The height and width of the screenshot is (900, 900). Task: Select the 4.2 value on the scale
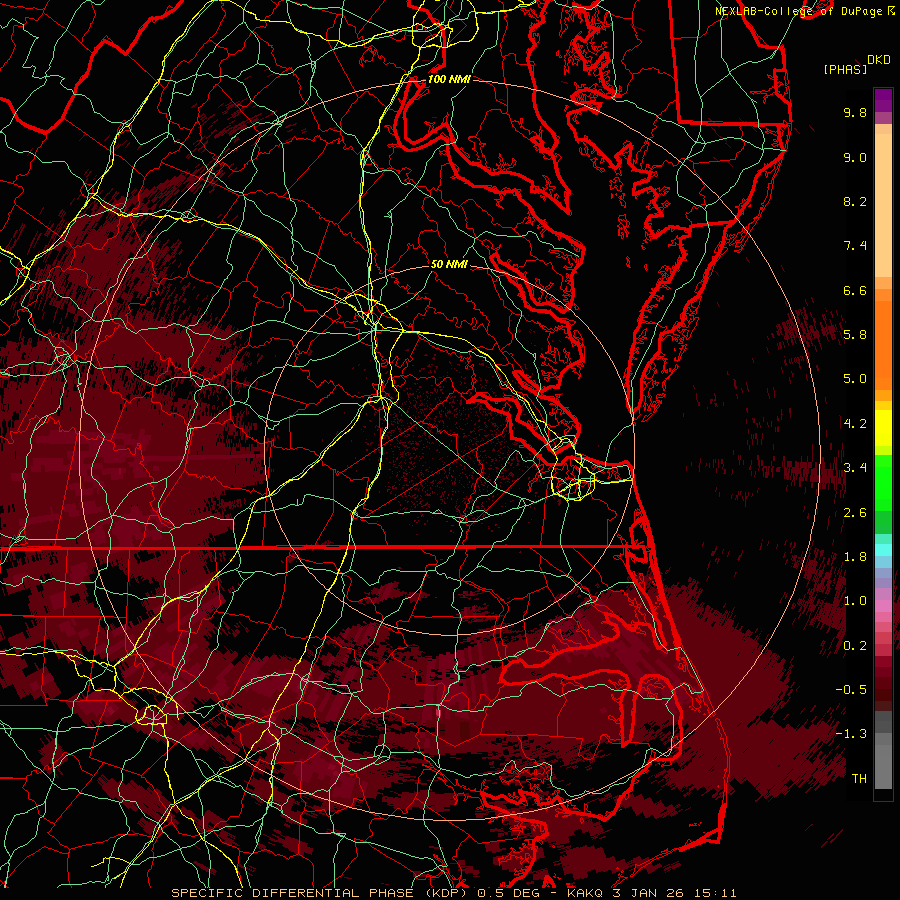point(855,424)
